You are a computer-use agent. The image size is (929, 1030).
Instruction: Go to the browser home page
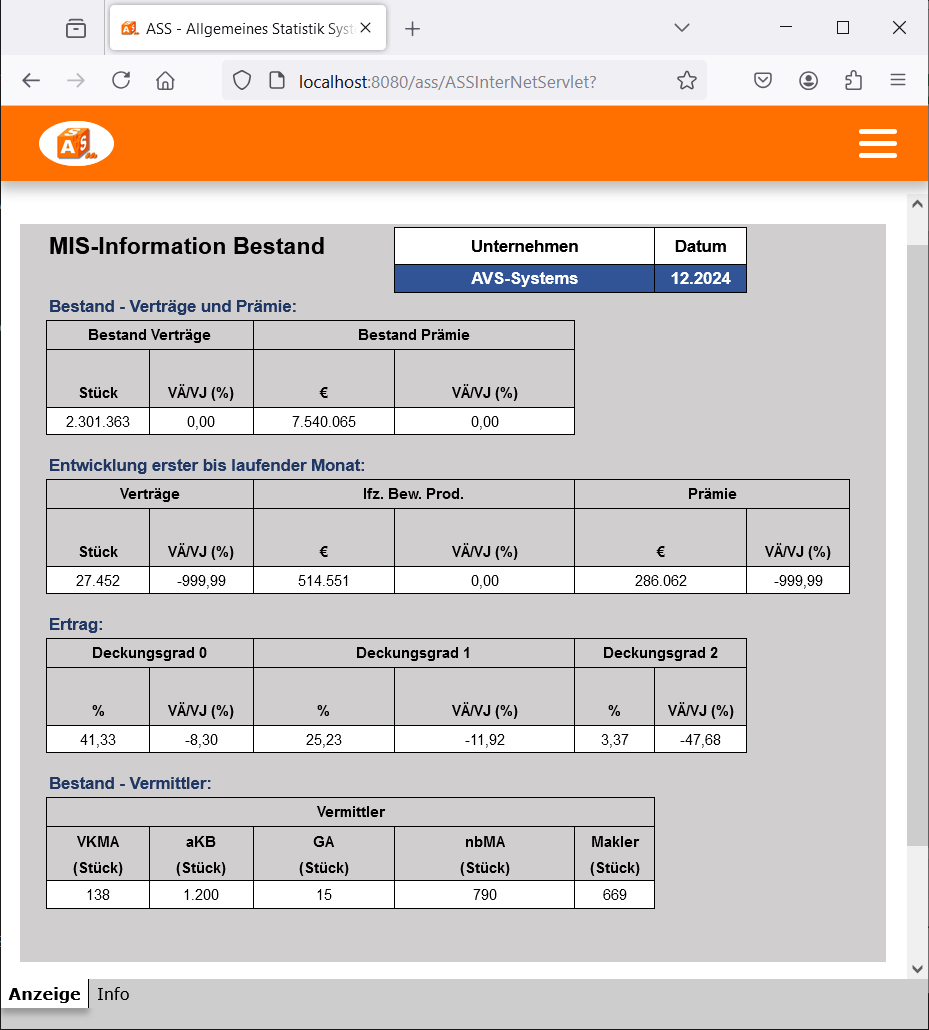point(166,81)
